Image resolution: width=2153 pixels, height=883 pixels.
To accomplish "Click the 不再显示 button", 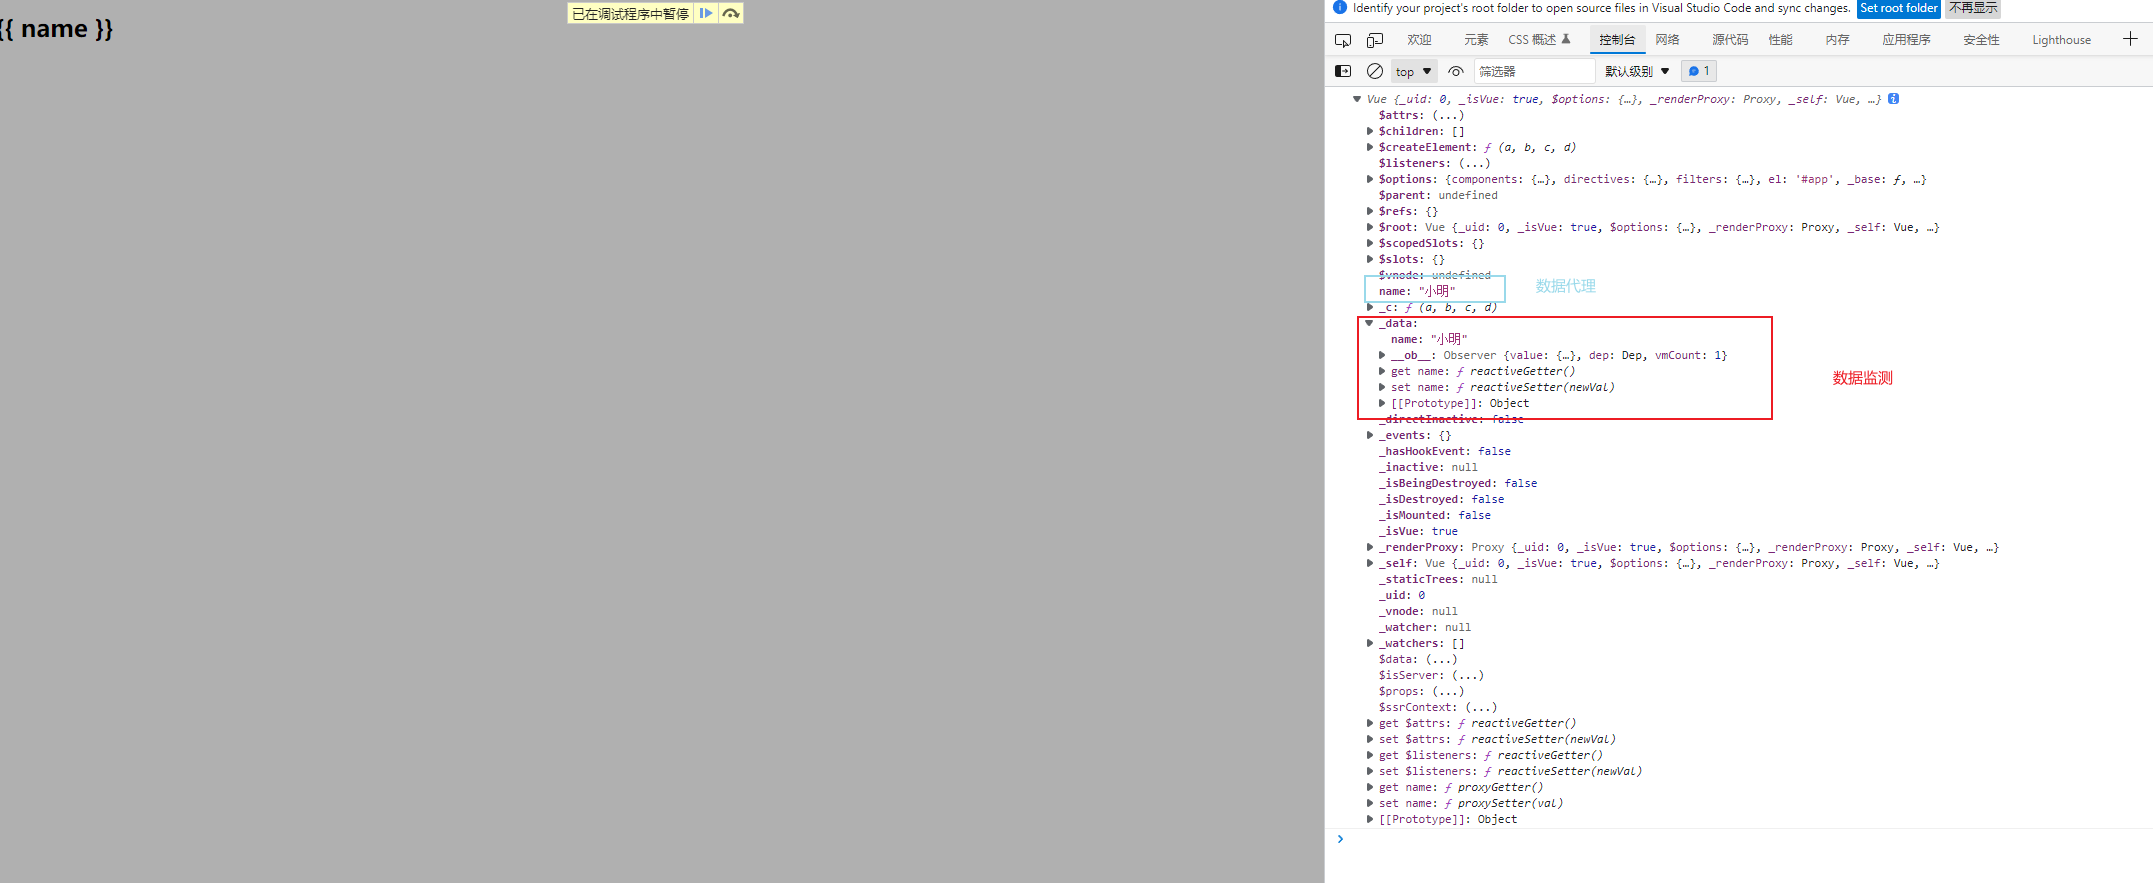I will (1973, 8).
